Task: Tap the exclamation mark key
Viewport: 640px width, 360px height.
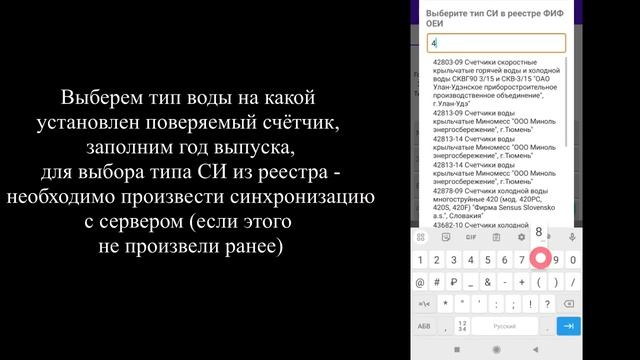Action: tap(530, 304)
